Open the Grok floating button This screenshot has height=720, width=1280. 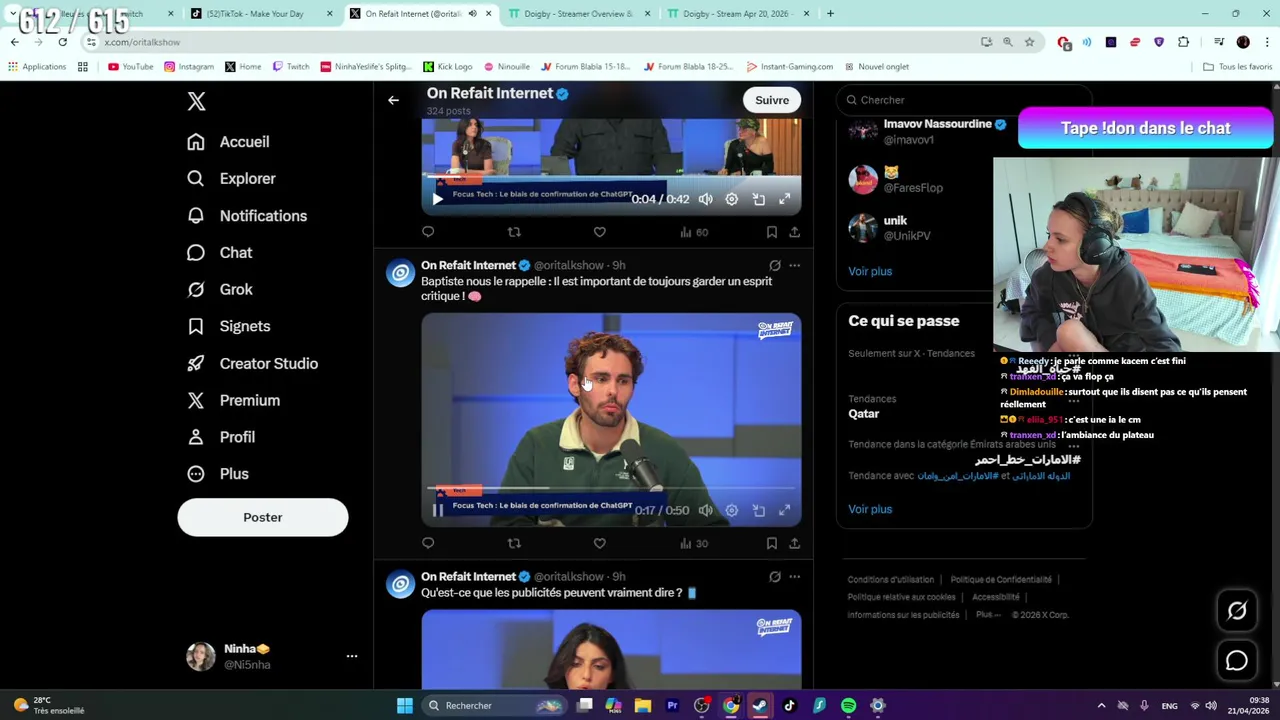[1237, 611]
